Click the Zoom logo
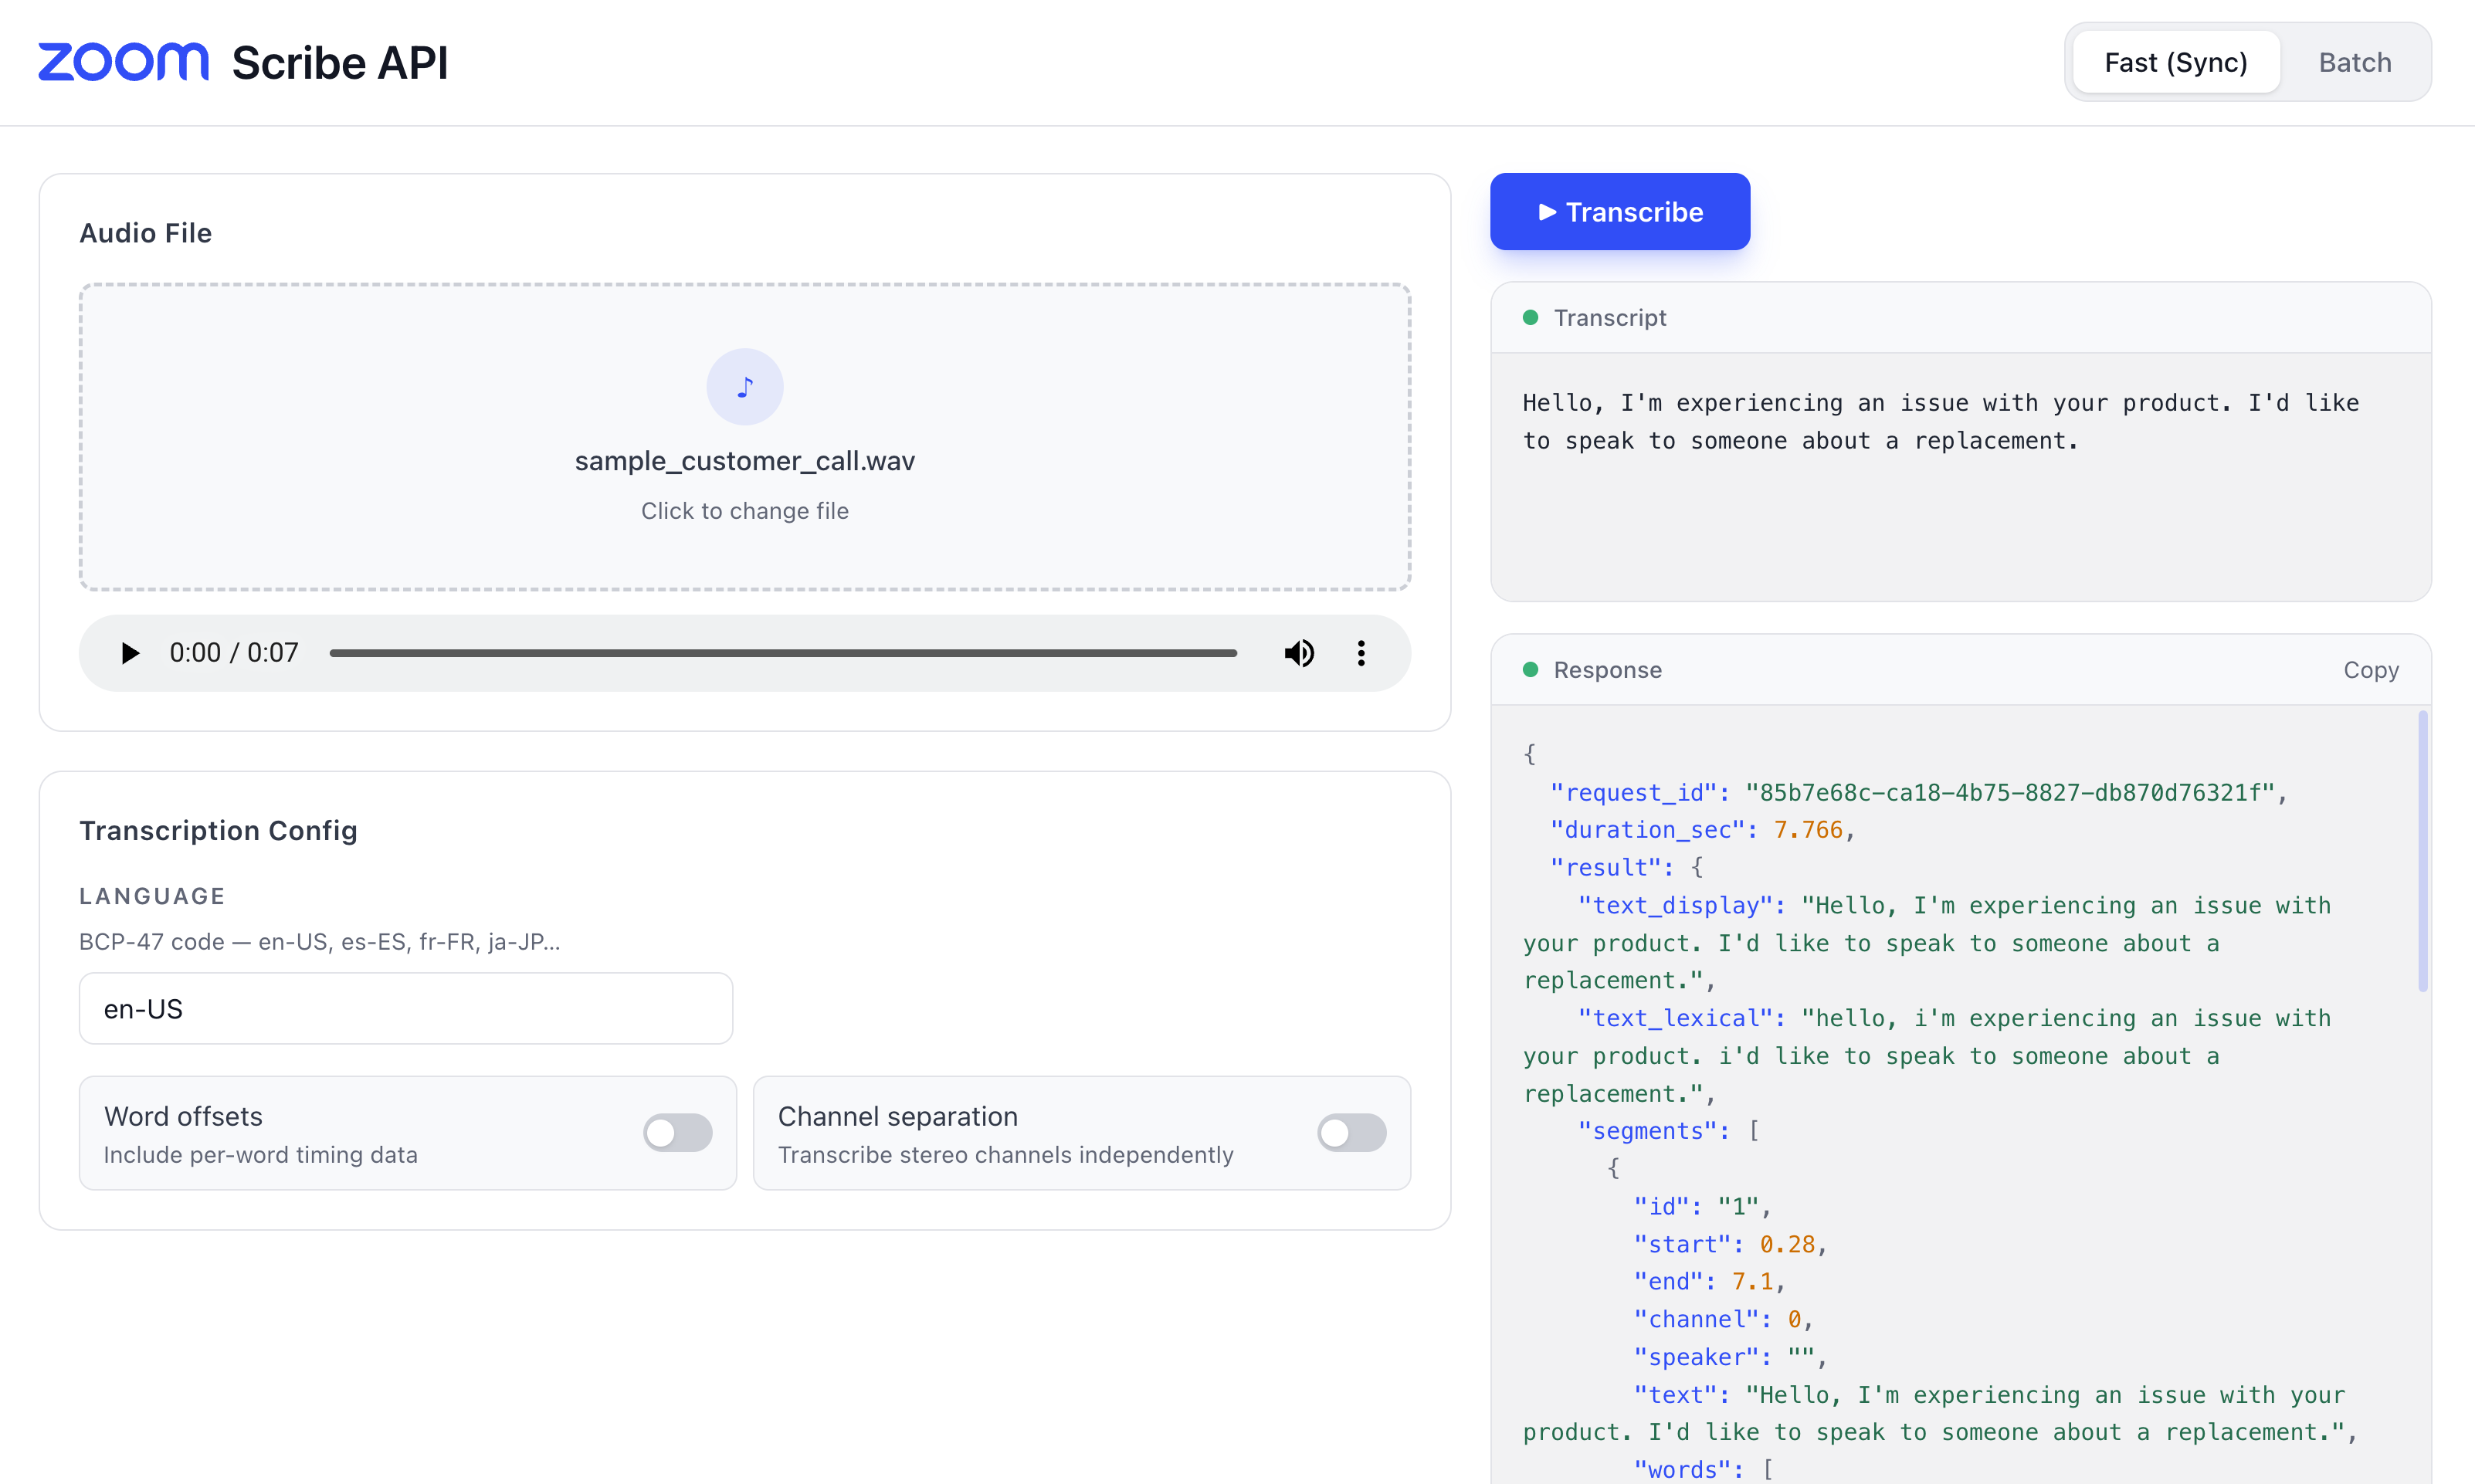Viewport: 2475px width, 1484px height. (123, 62)
